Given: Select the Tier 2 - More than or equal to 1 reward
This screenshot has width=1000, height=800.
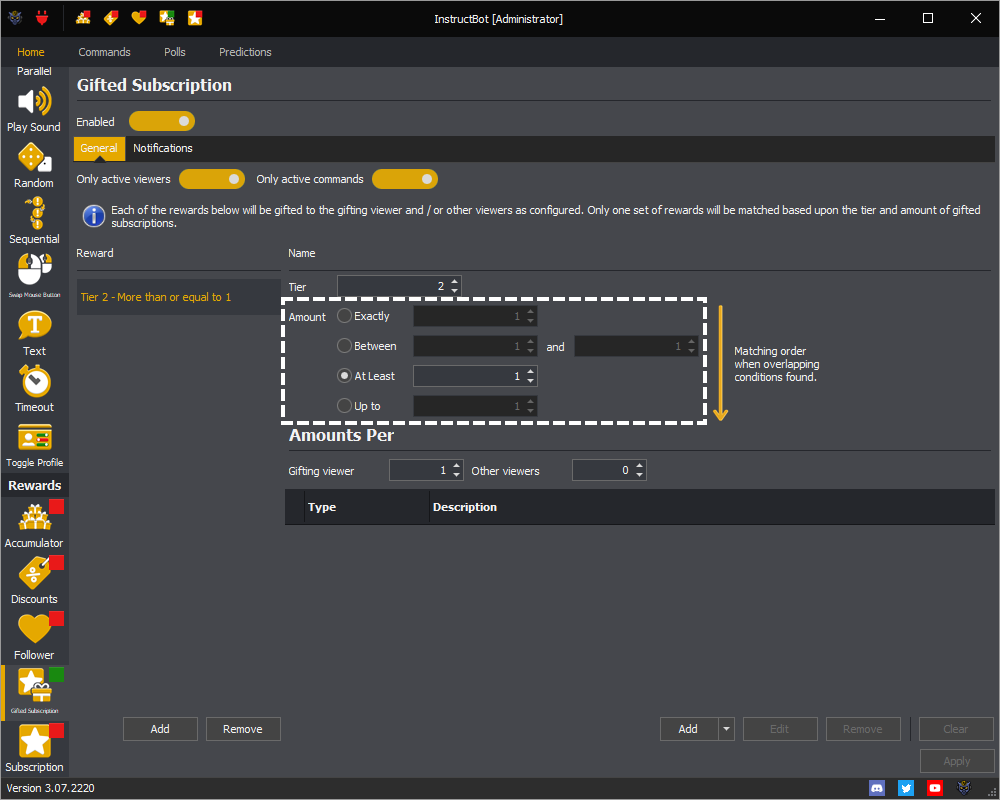Looking at the screenshot, I should [x=179, y=297].
